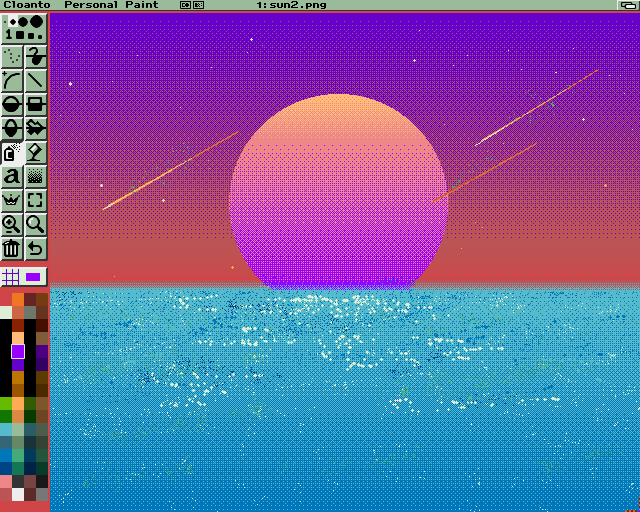Click the undo arrow button
The image size is (640, 512).
click(36, 249)
